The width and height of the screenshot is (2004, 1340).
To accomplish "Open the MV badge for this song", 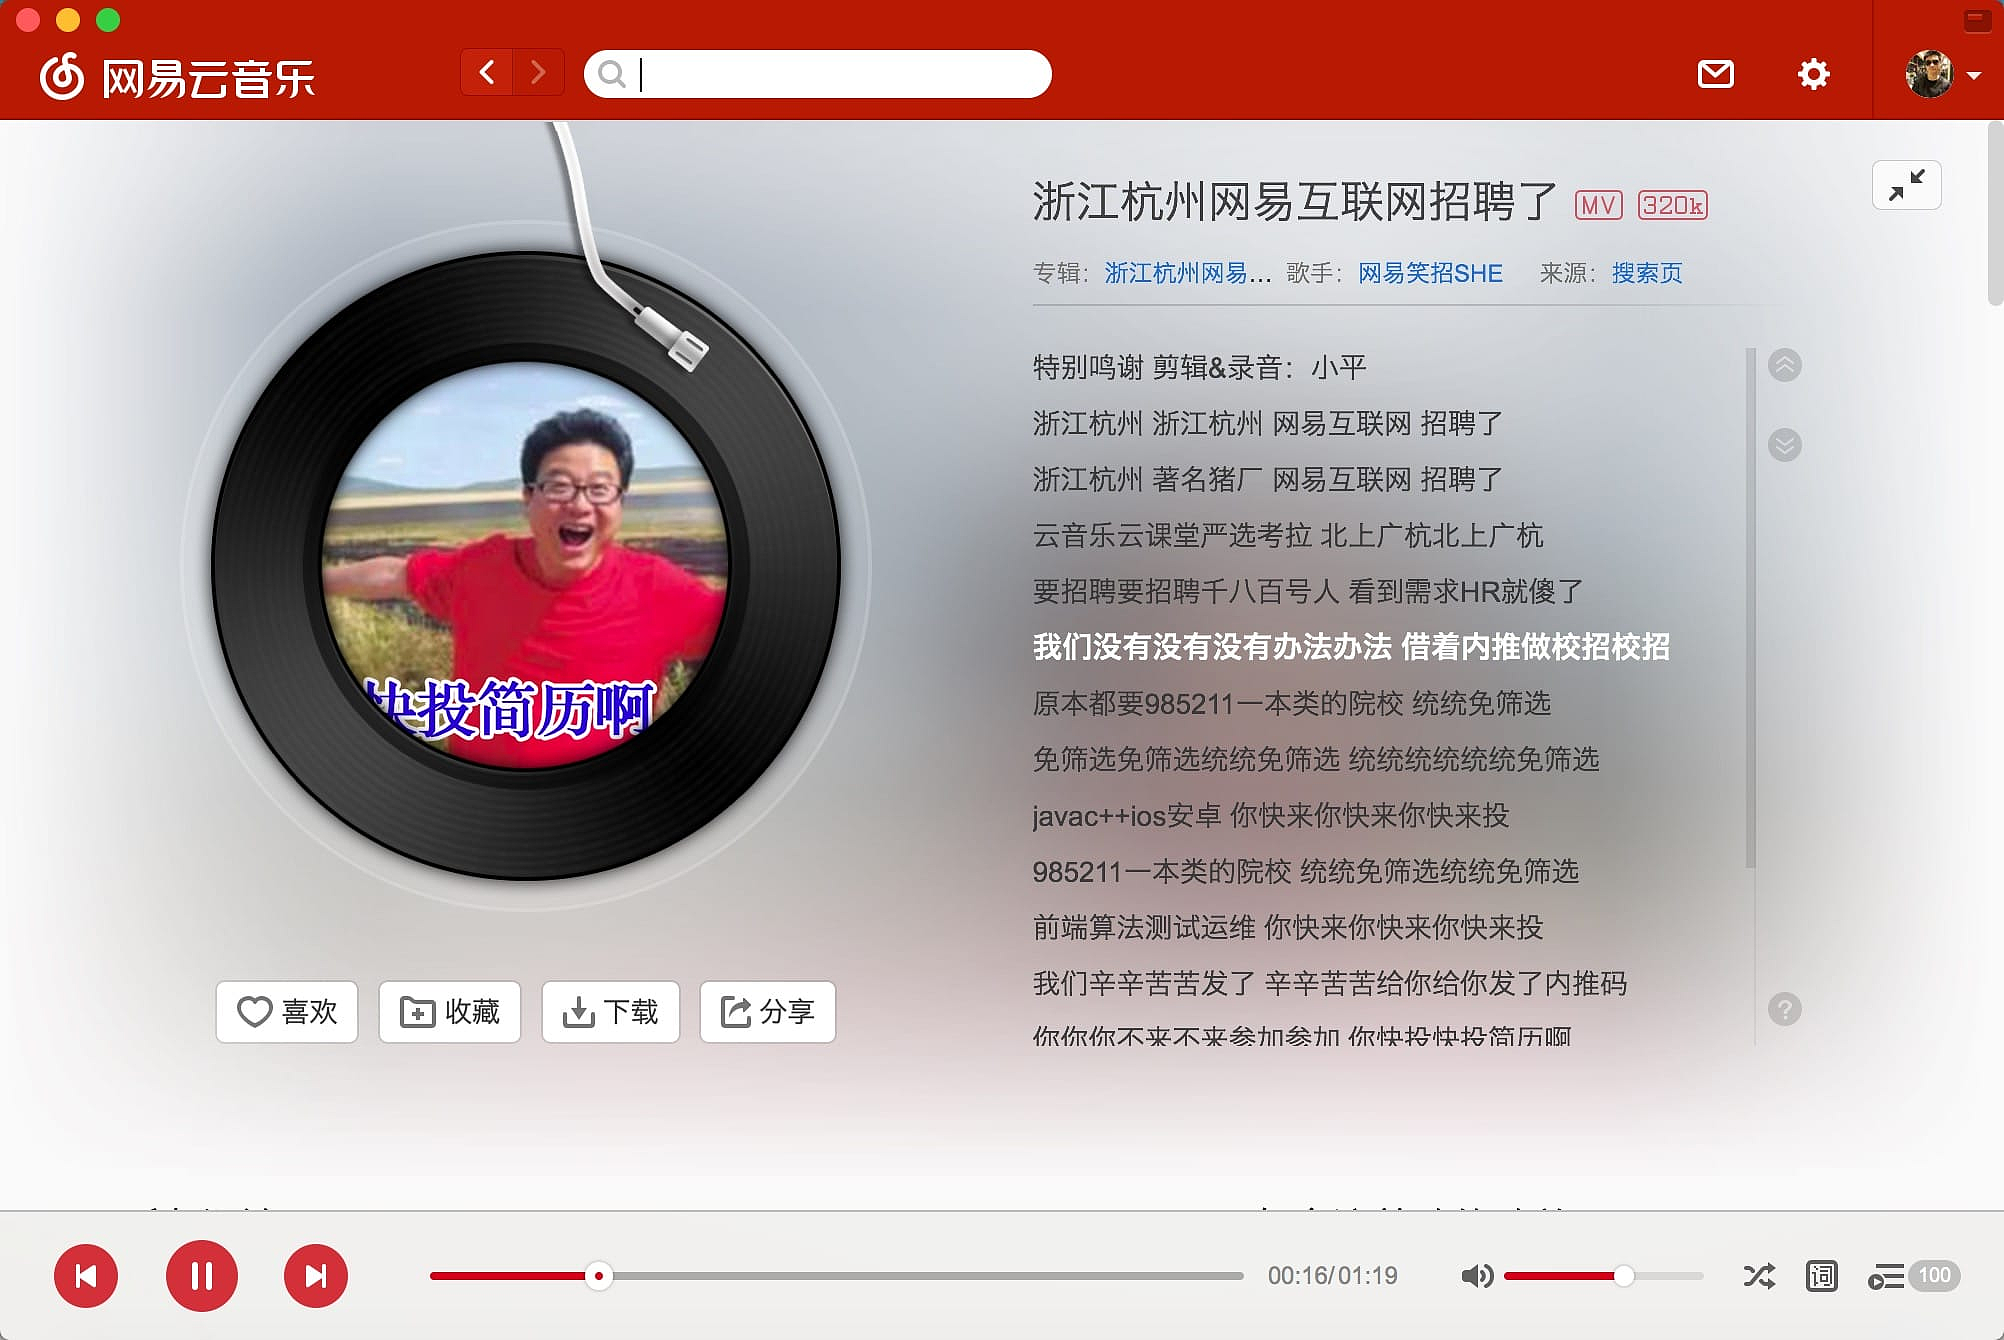I will pos(1598,205).
